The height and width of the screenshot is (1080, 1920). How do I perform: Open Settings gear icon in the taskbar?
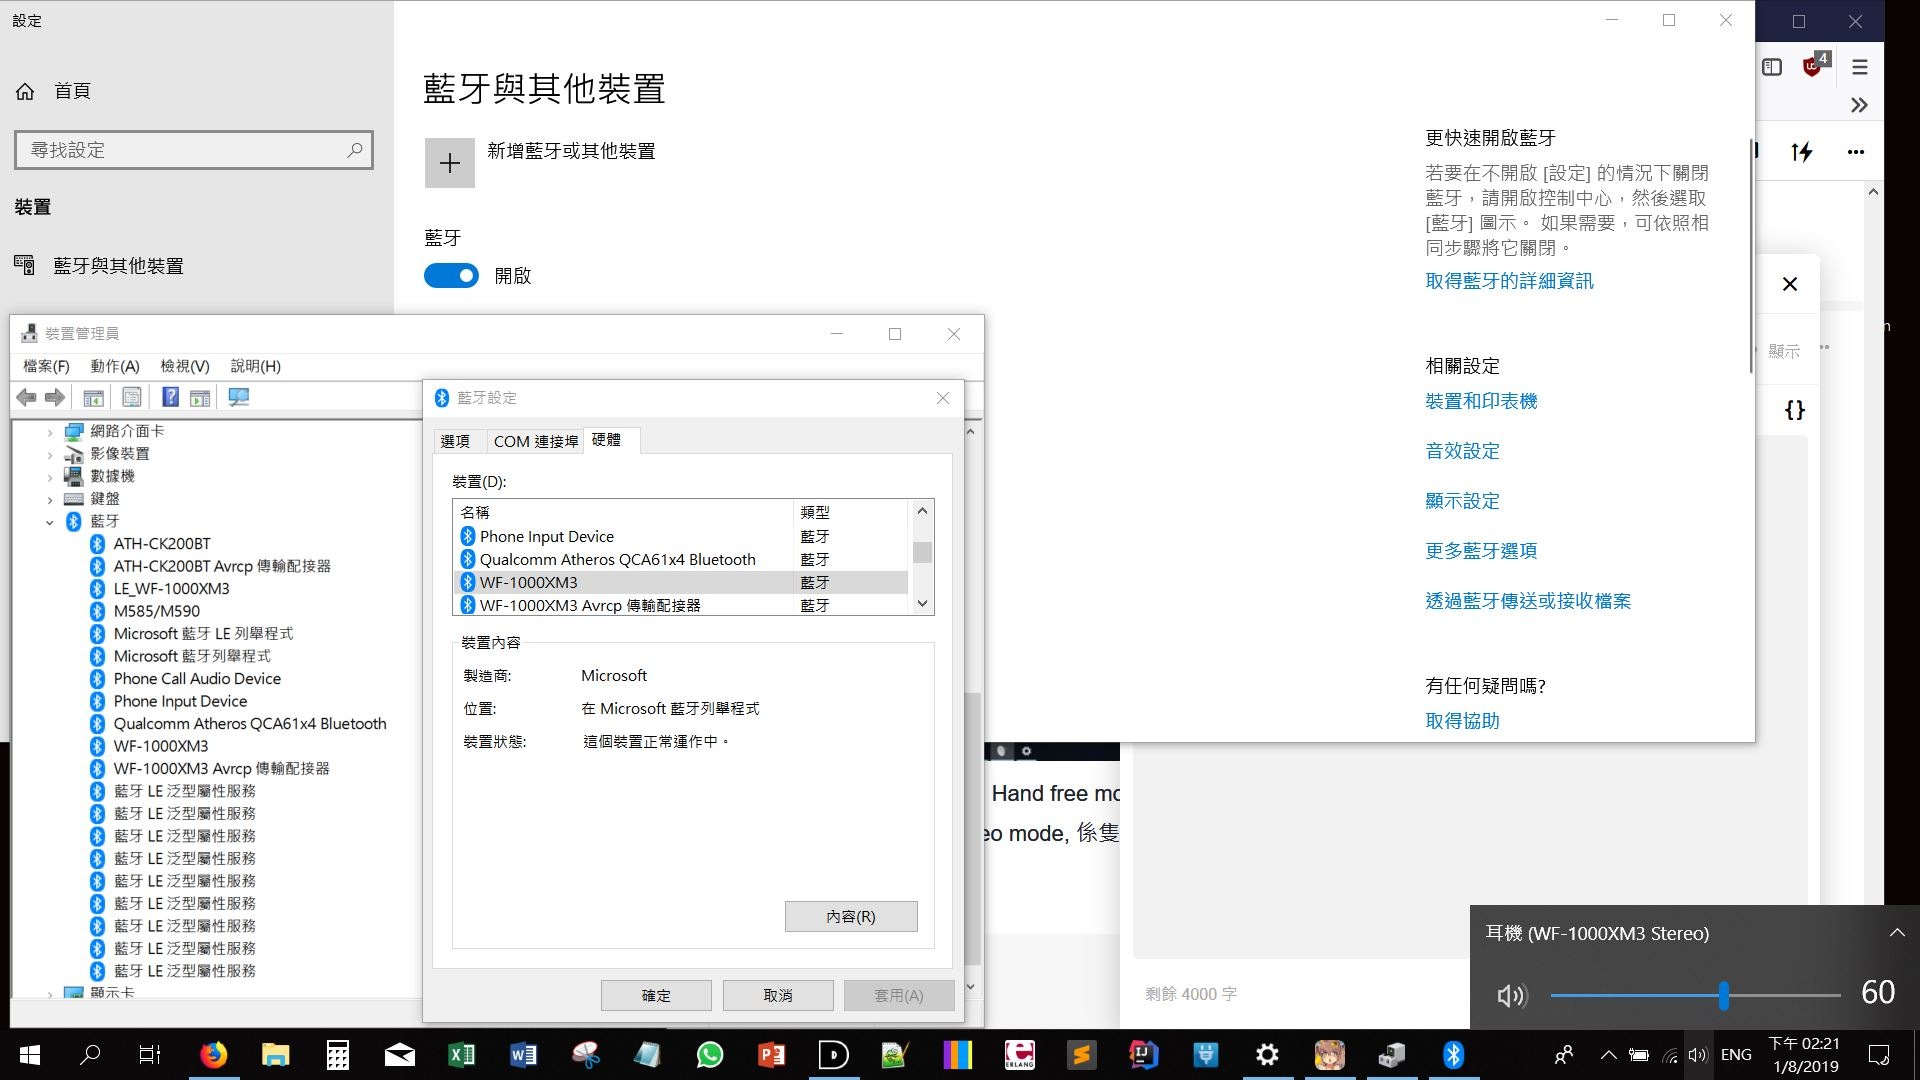coord(1267,1055)
